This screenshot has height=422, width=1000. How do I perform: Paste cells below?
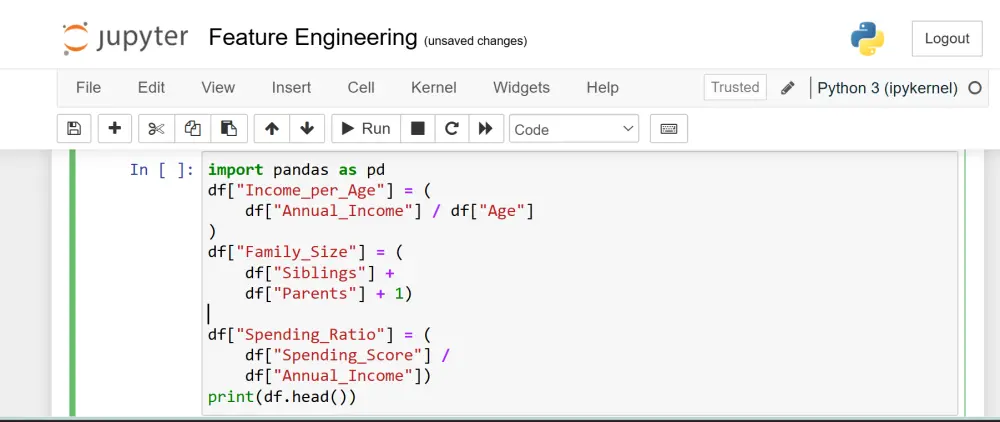229,129
